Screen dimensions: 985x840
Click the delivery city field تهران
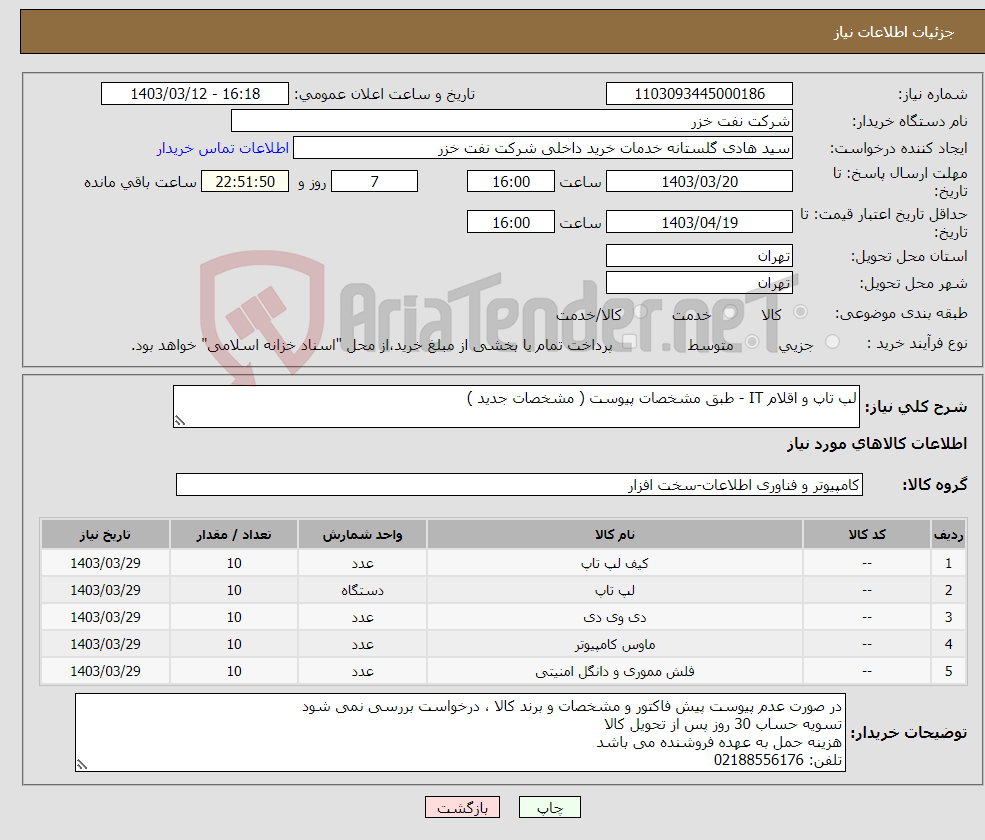click(x=699, y=283)
